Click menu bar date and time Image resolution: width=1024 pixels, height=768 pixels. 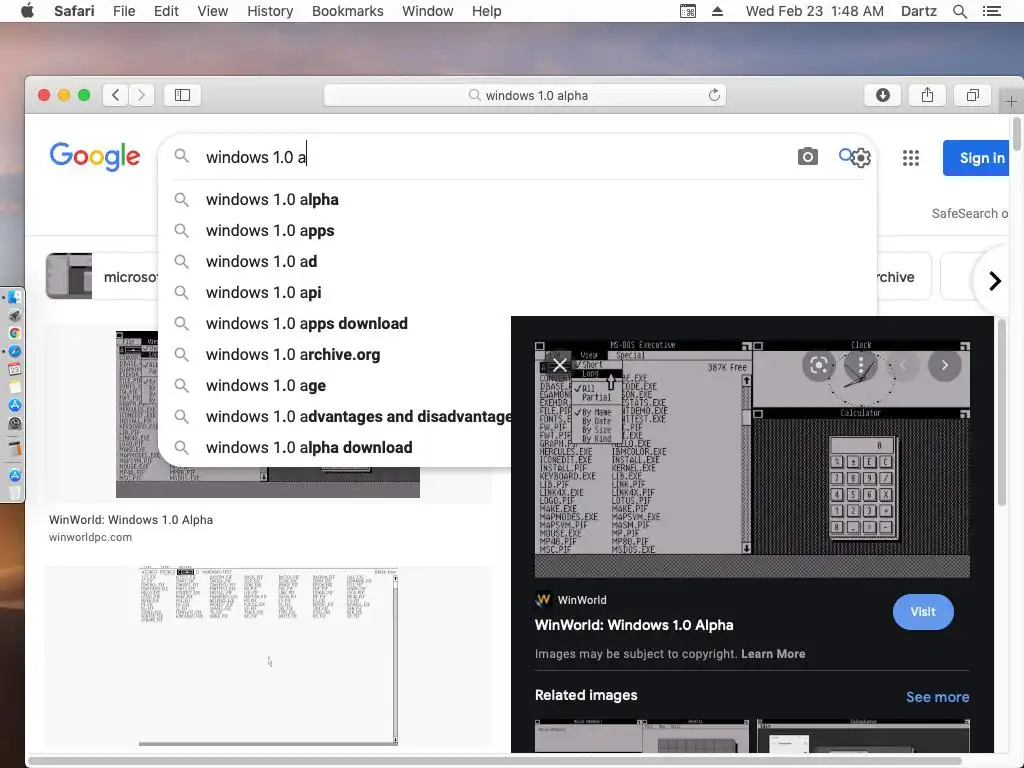tap(814, 11)
